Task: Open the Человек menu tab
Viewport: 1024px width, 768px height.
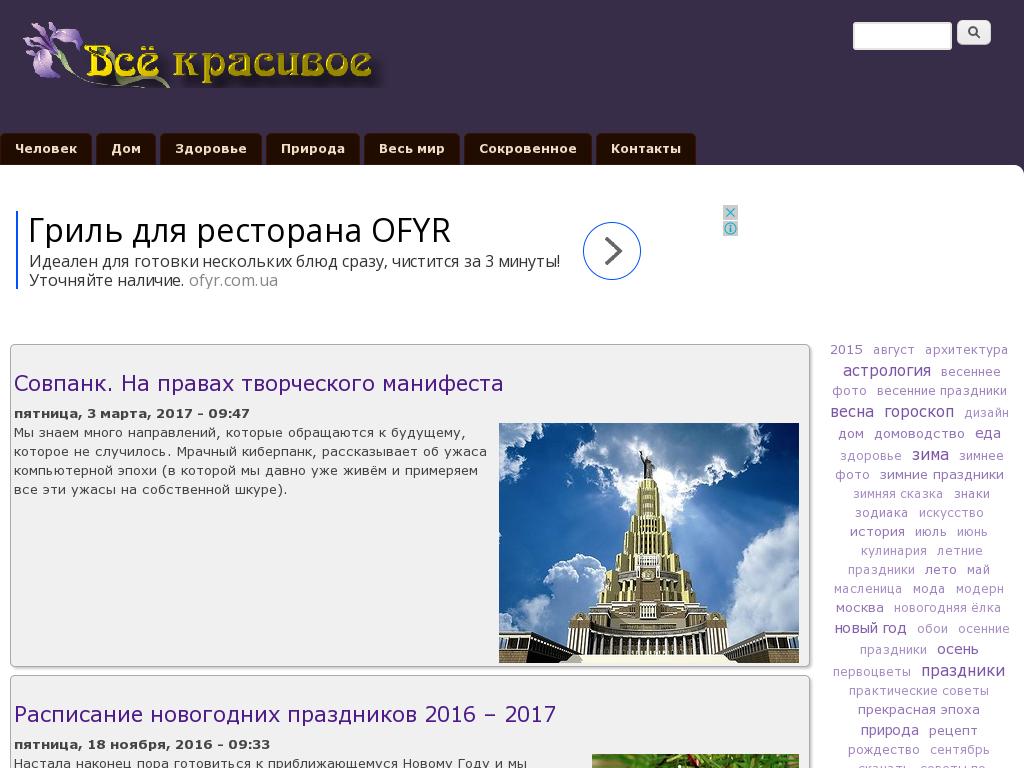Action: pyautogui.click(x=46, y=149)
